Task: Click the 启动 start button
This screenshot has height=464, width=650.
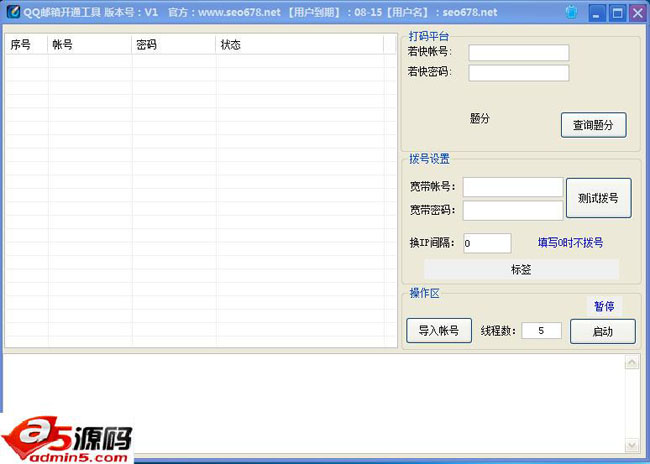Action: pyautogui.click(x=602, y=331)
